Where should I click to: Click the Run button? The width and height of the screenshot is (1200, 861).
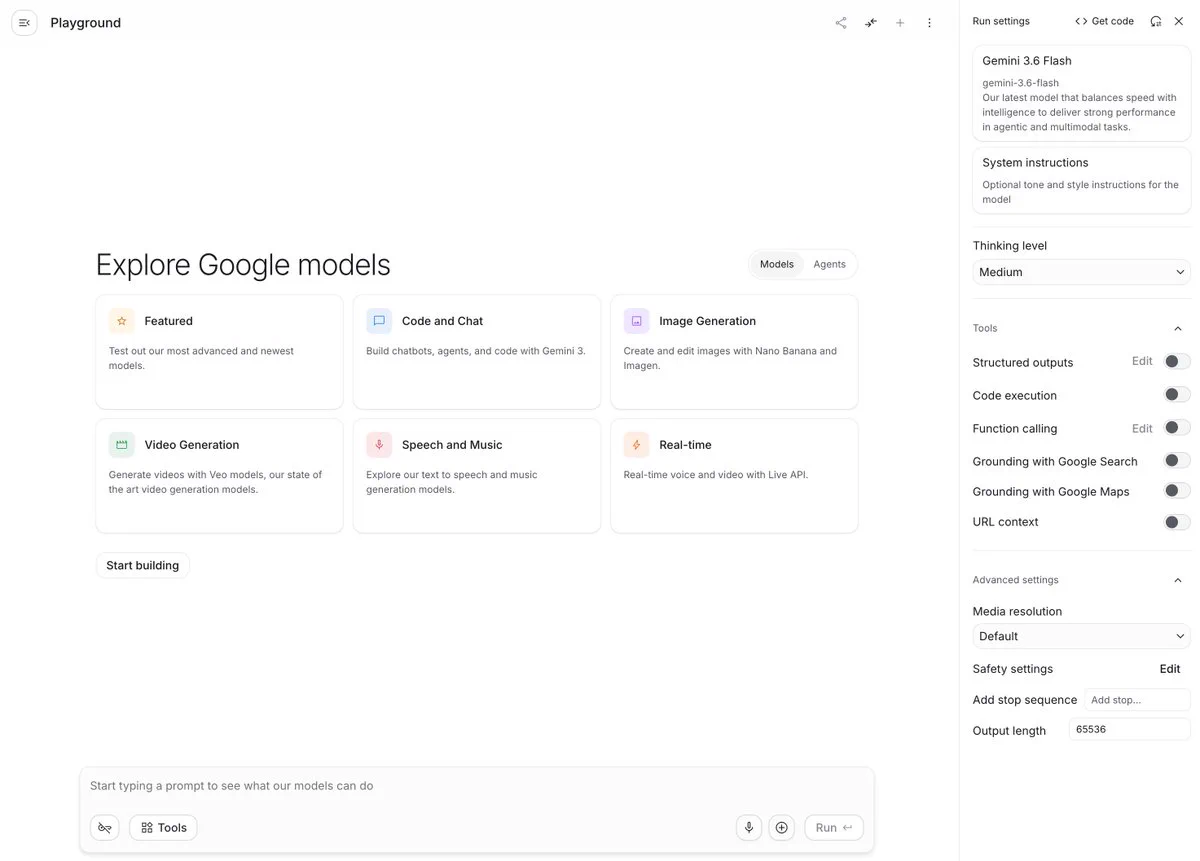pyautogui.click(x=834, y=828)
